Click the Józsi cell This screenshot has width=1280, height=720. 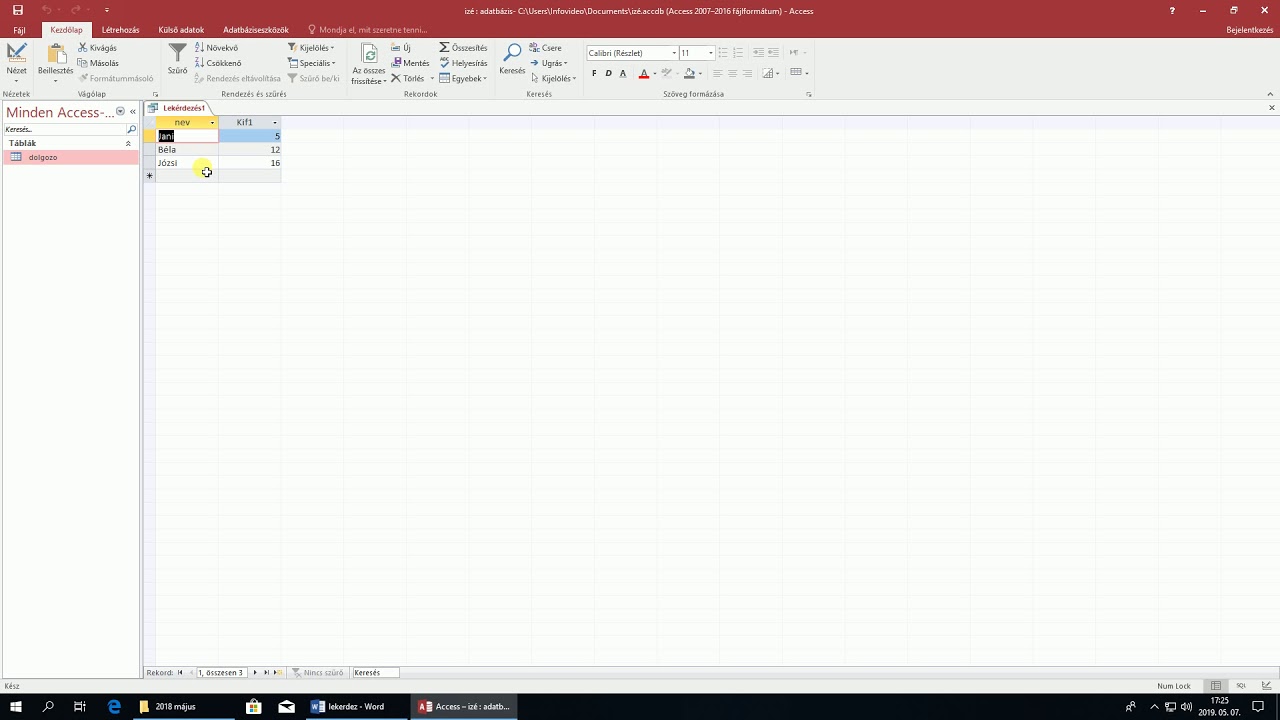click(187, 163)
